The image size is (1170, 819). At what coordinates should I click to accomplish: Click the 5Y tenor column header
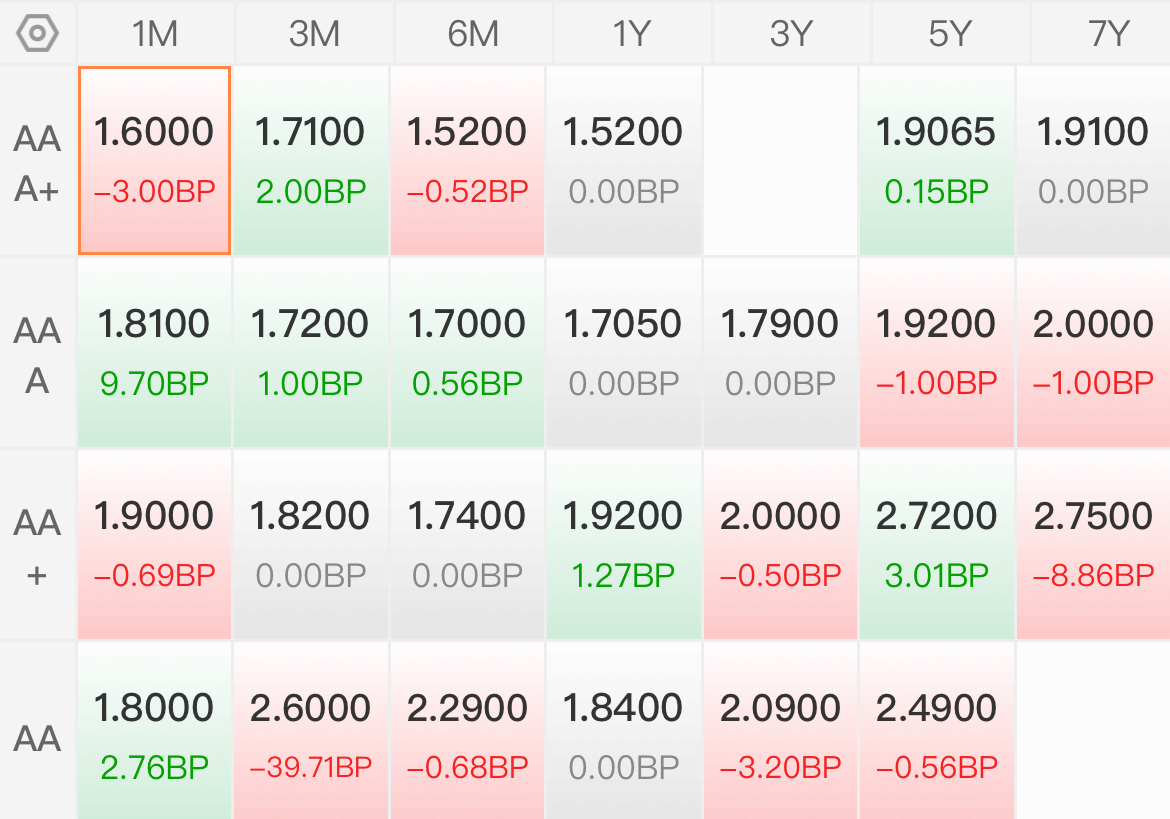pos(949,34)
